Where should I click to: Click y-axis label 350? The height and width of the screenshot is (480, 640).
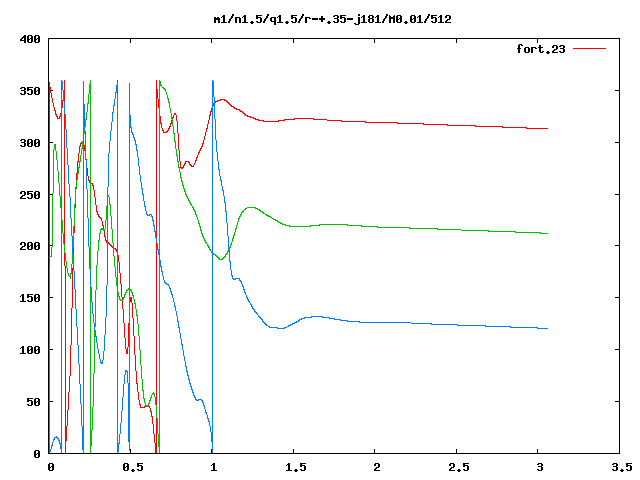pos(30,91)
